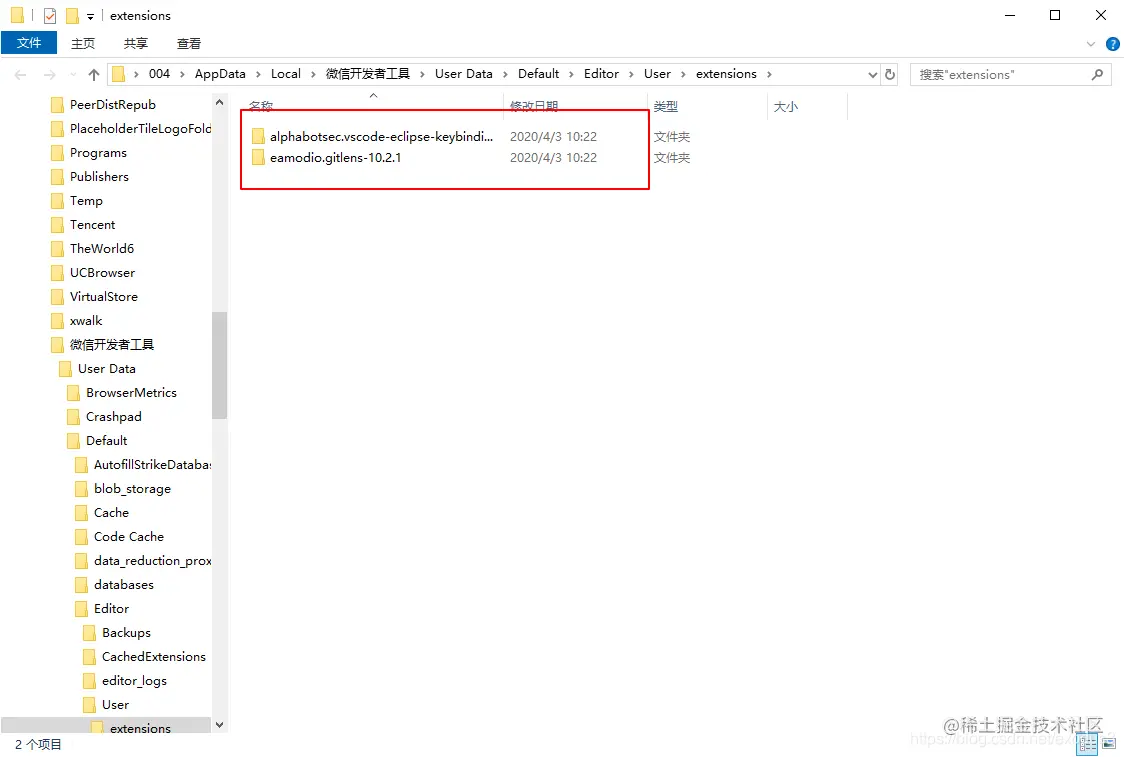Select editor_logs in the navigation tree

[134, 681]
